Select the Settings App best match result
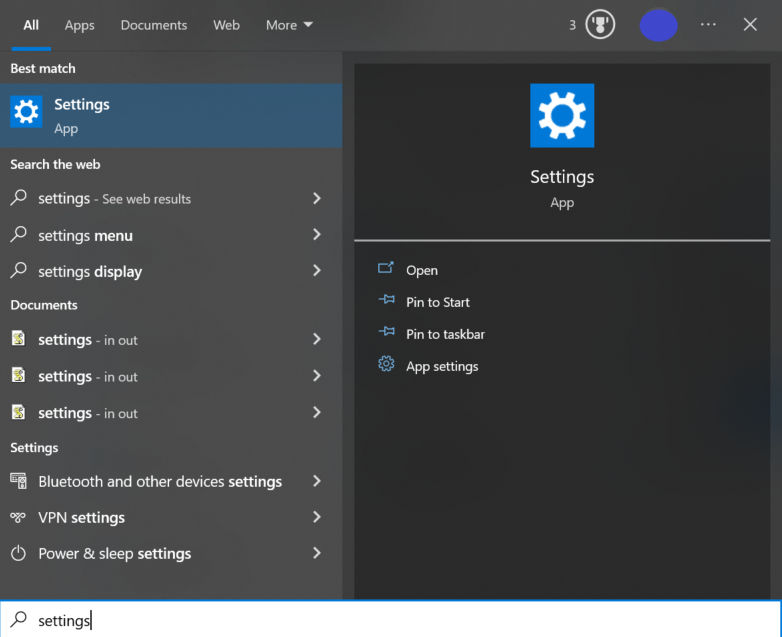The width and height of the screenshot is (782, 637). pos(170,115)
